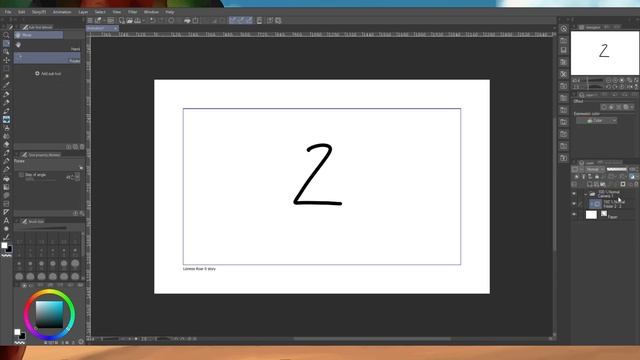This screenshot has width=640, height=360.
Task: Click the Paper layer thumbnail
Action: point(591,214)
